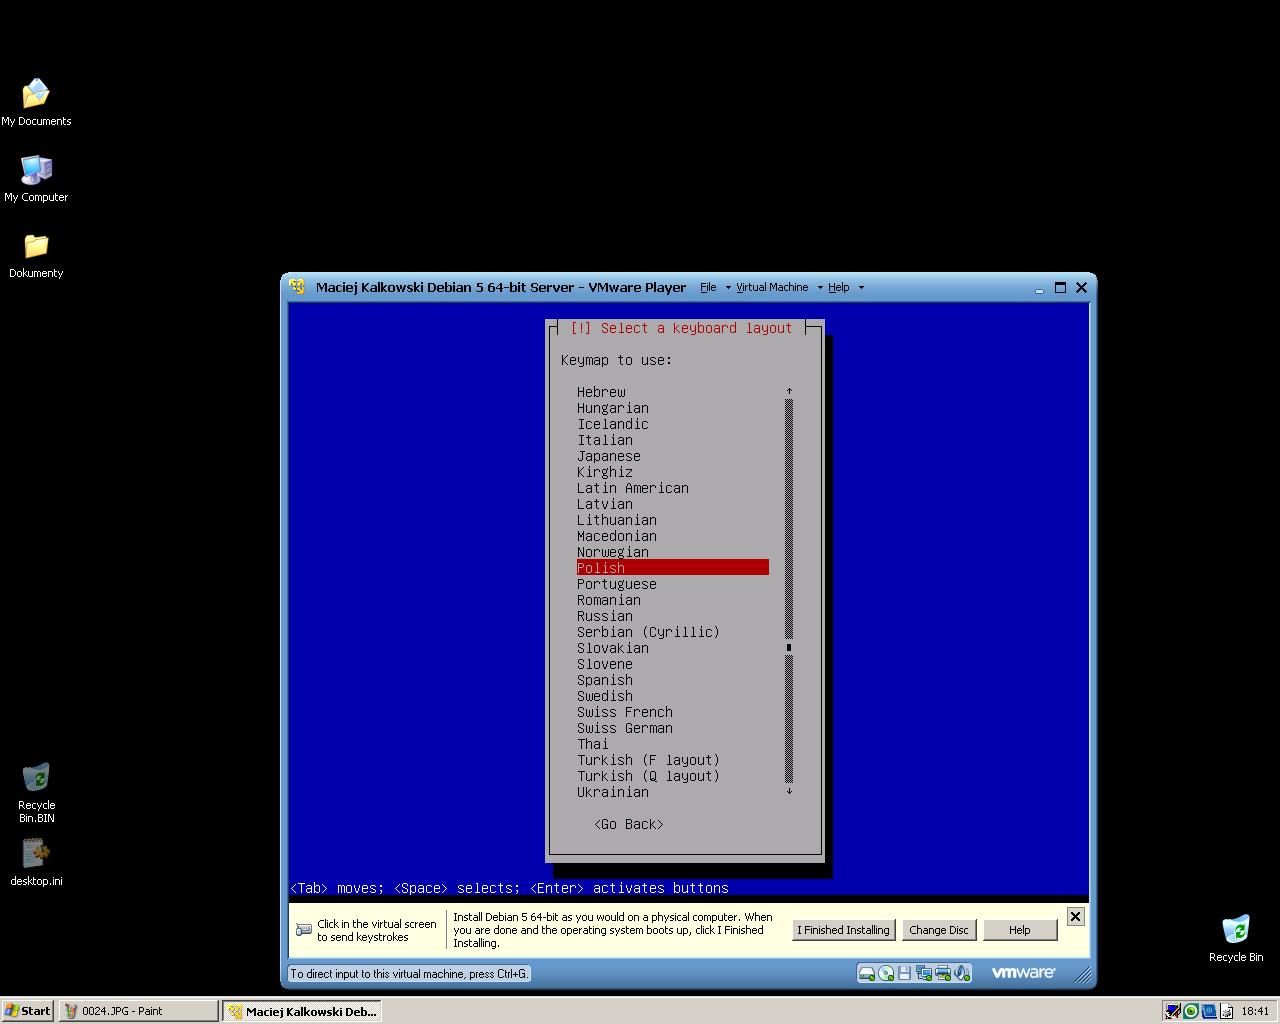The width and height of the screenshot is (1280, 1024).
Task: Click the I Finished Installing button
Action: tap(843, 930)
